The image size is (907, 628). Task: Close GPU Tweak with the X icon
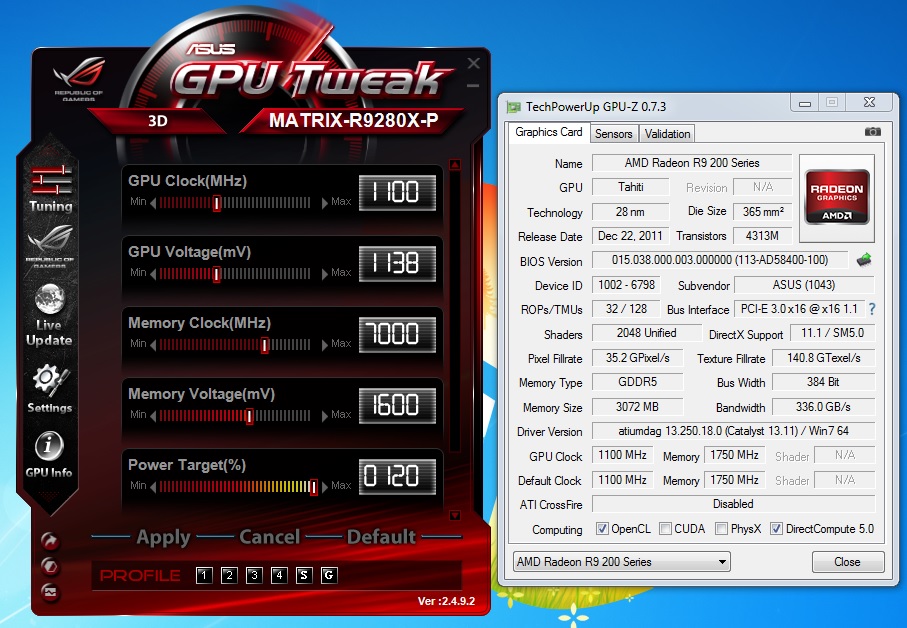(474, 63)
